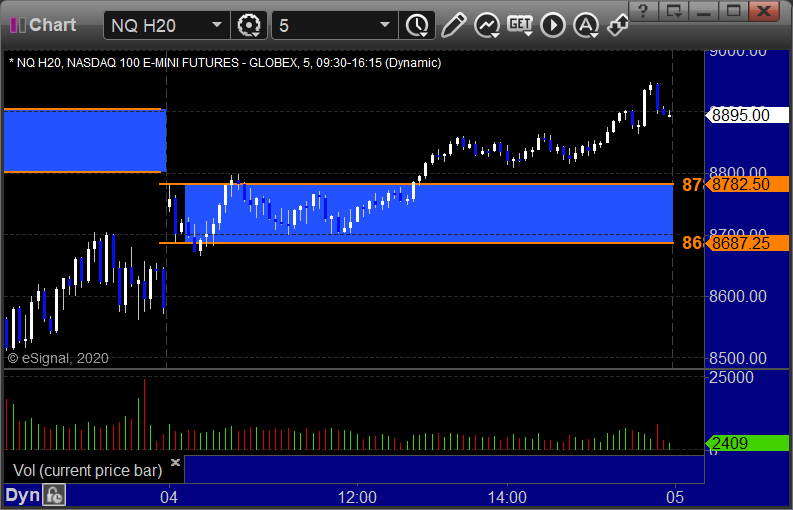Click the 8600.00 price axis label
Screen dimensions: 793x510
tap(737, 296)
